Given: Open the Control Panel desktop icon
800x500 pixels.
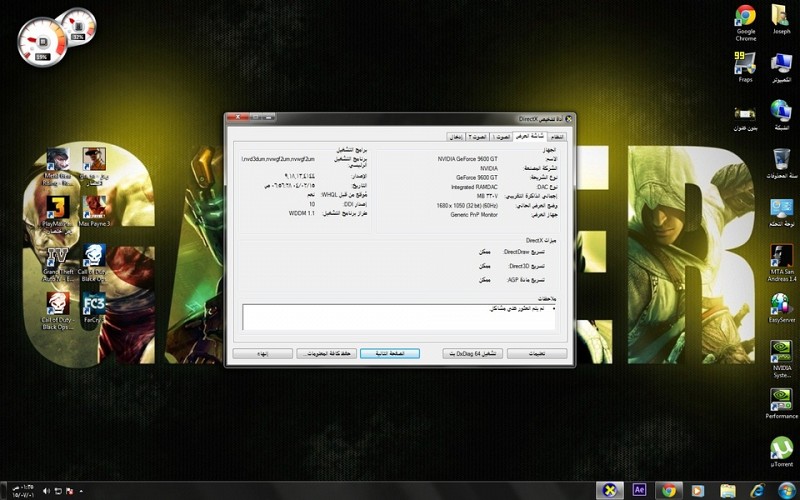Looking at the screenshot, I should (x=781, y=213).
